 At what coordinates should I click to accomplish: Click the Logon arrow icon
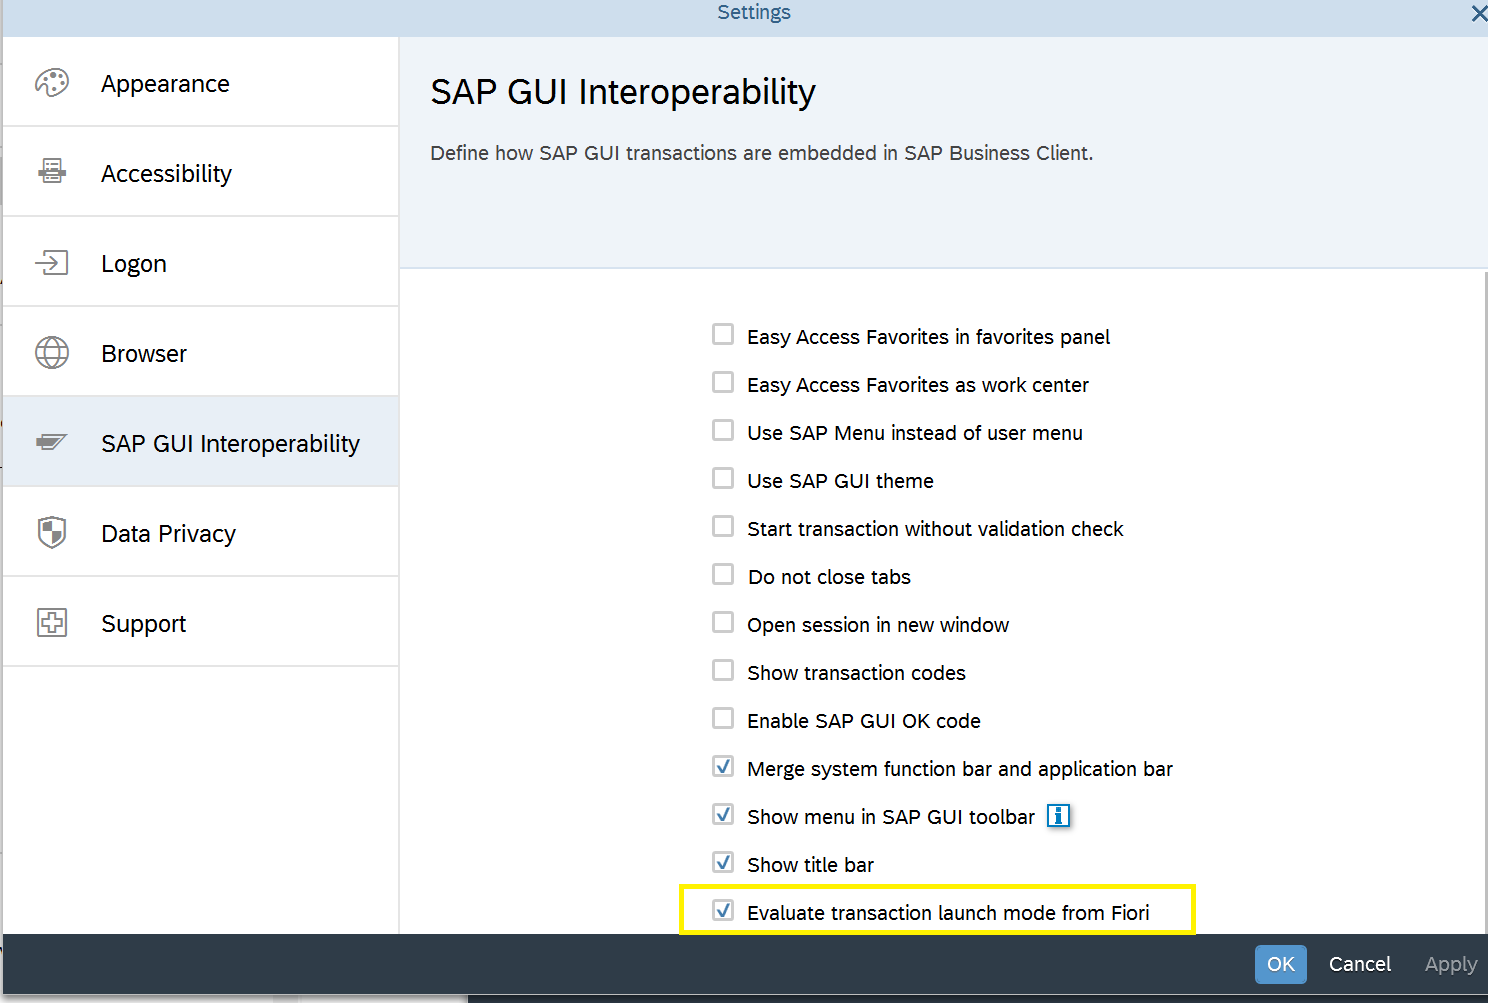[52, 263]
